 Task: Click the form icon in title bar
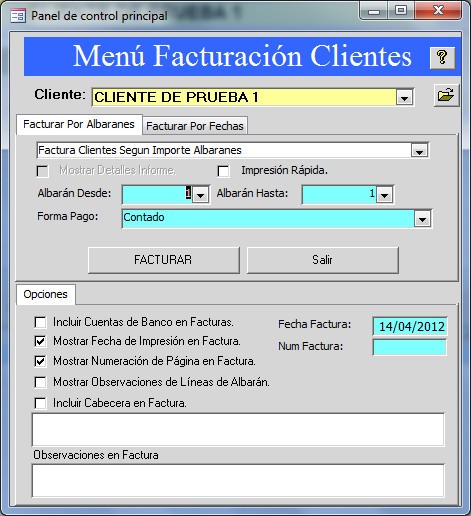point(18,16)
